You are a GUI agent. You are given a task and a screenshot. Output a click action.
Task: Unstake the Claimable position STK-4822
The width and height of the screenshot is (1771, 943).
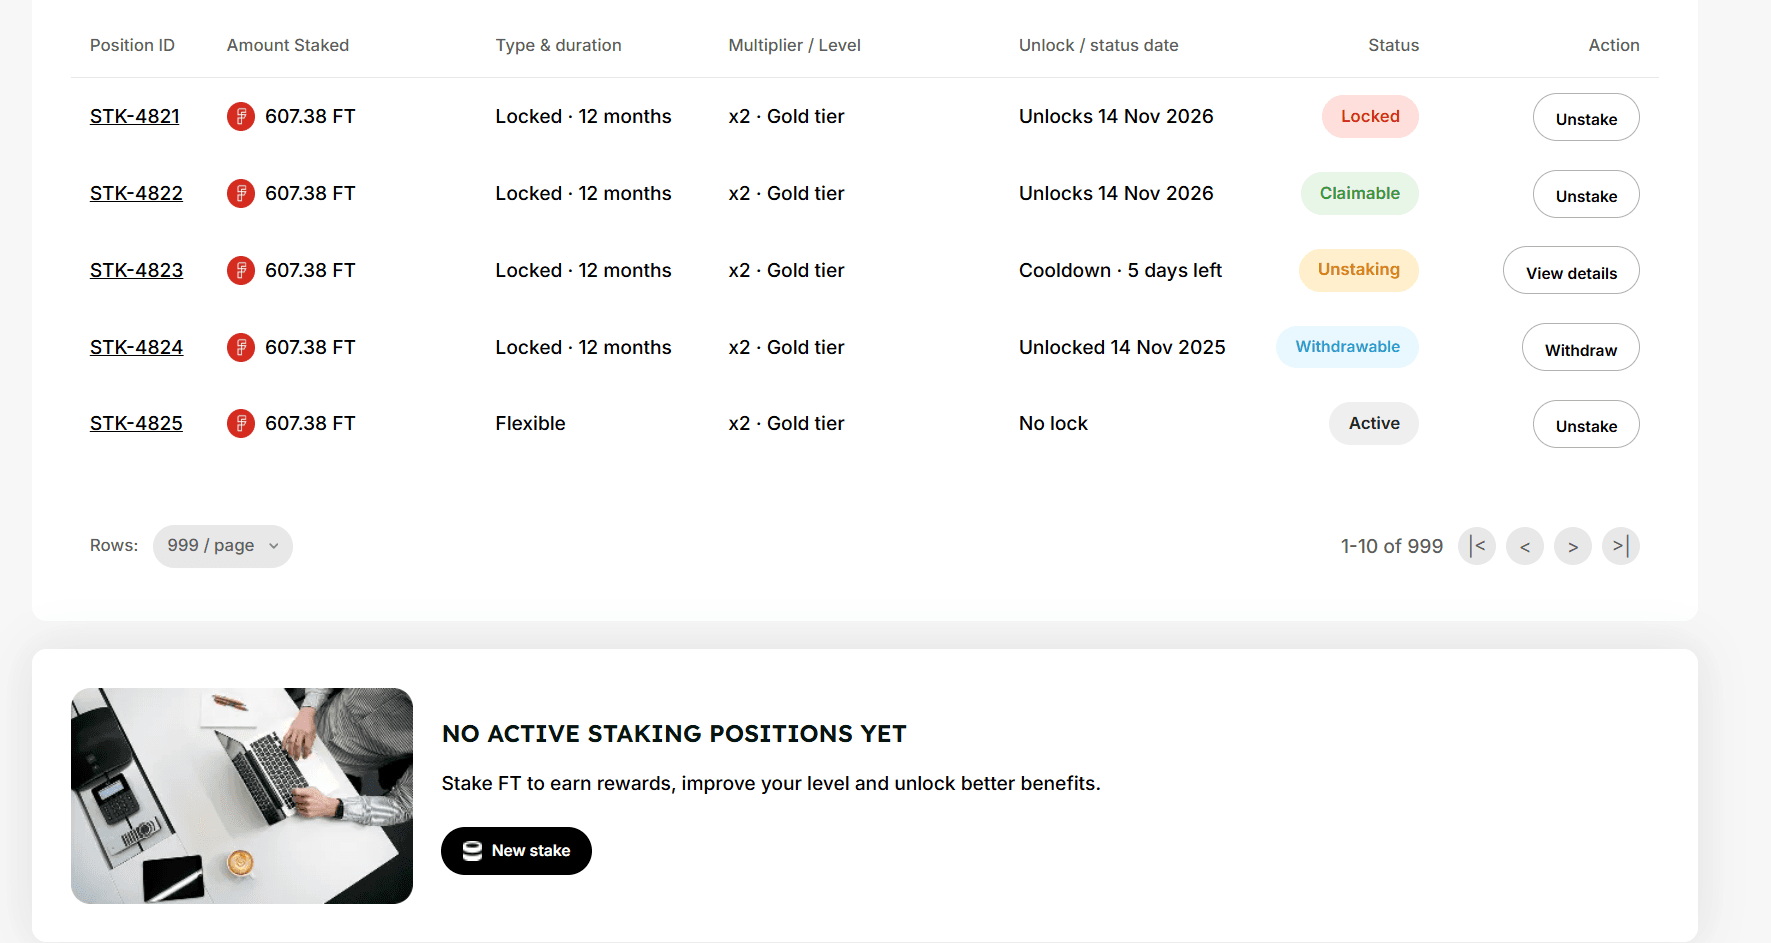[x=1585, y=194]
